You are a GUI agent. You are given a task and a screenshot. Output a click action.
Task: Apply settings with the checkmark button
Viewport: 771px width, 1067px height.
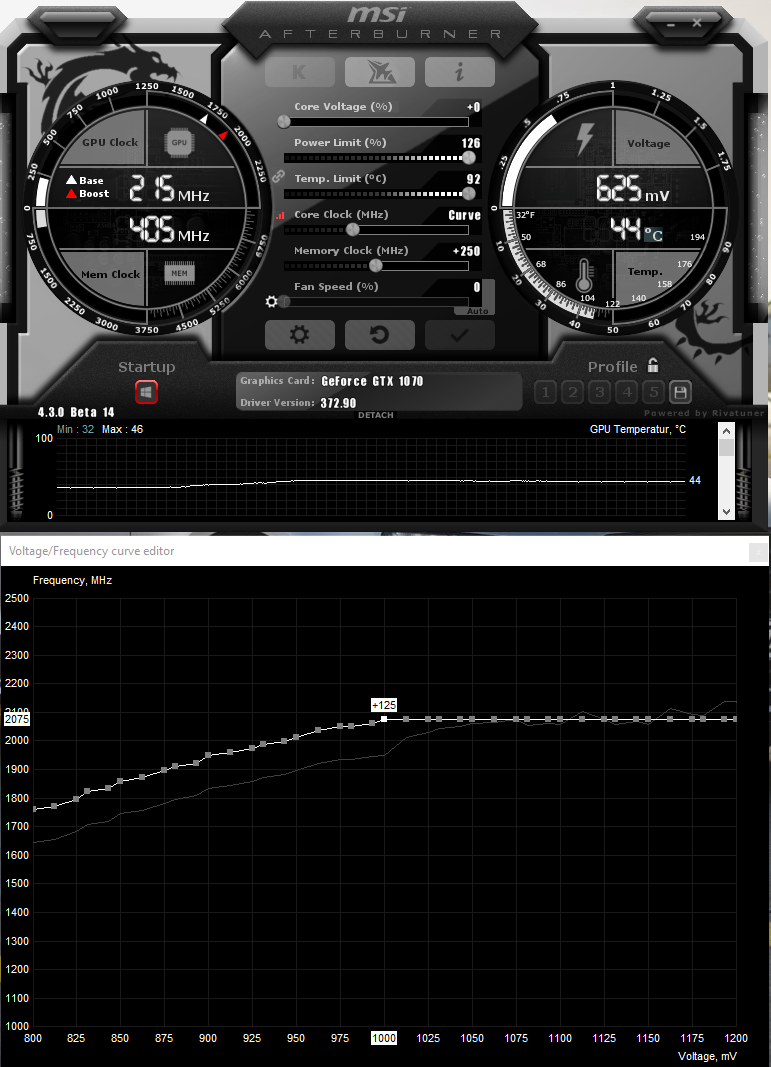[459, 335]
